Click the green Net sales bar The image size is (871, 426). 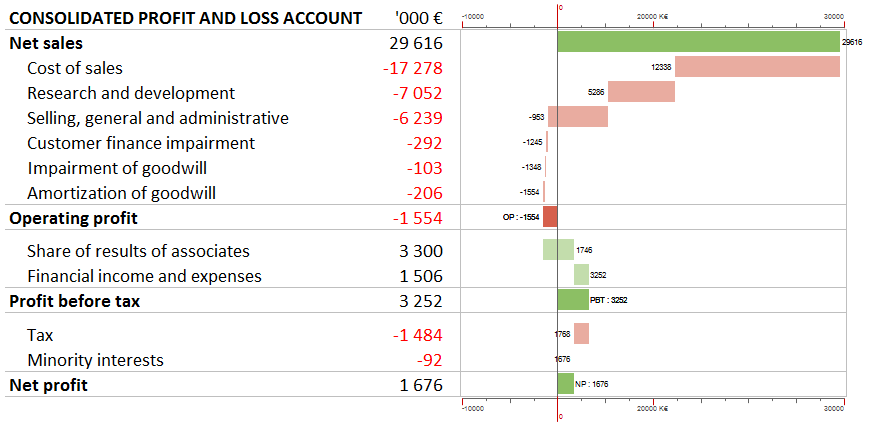698,42
